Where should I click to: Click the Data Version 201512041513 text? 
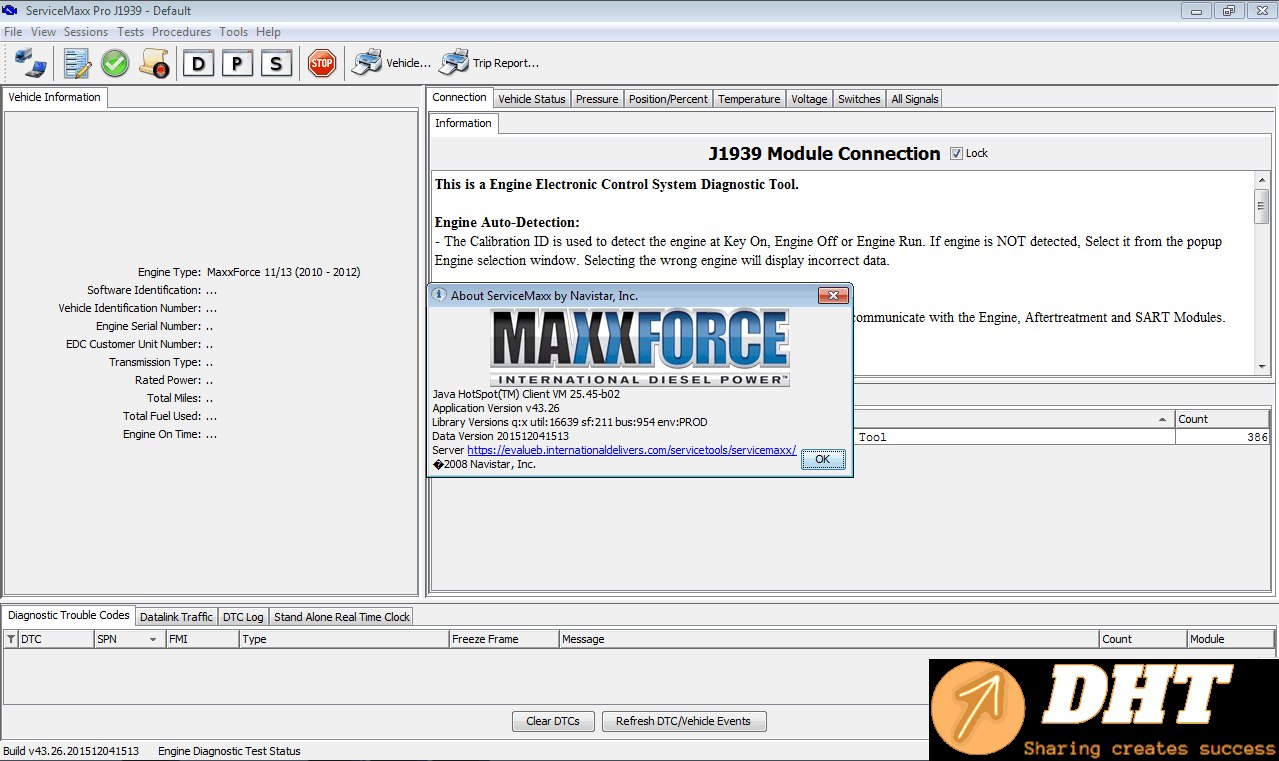(500, 436)
